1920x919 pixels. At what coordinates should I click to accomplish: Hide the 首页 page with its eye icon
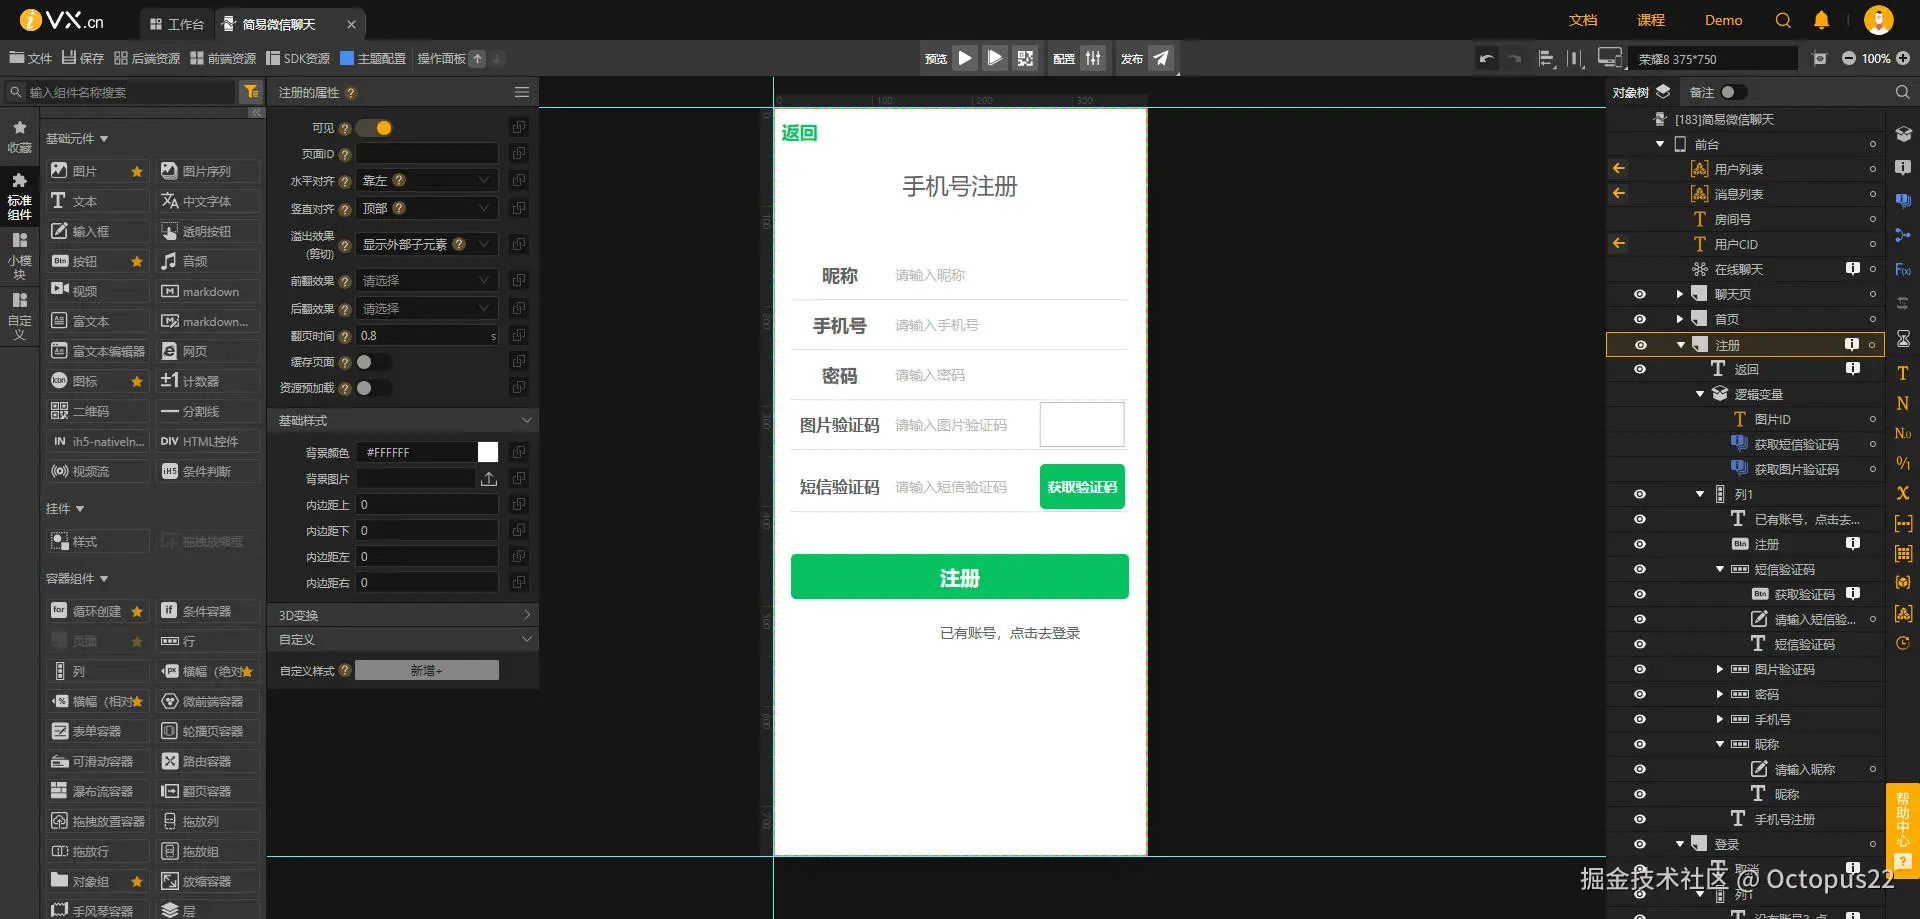pyautogui.click(x=1640, y=319)
